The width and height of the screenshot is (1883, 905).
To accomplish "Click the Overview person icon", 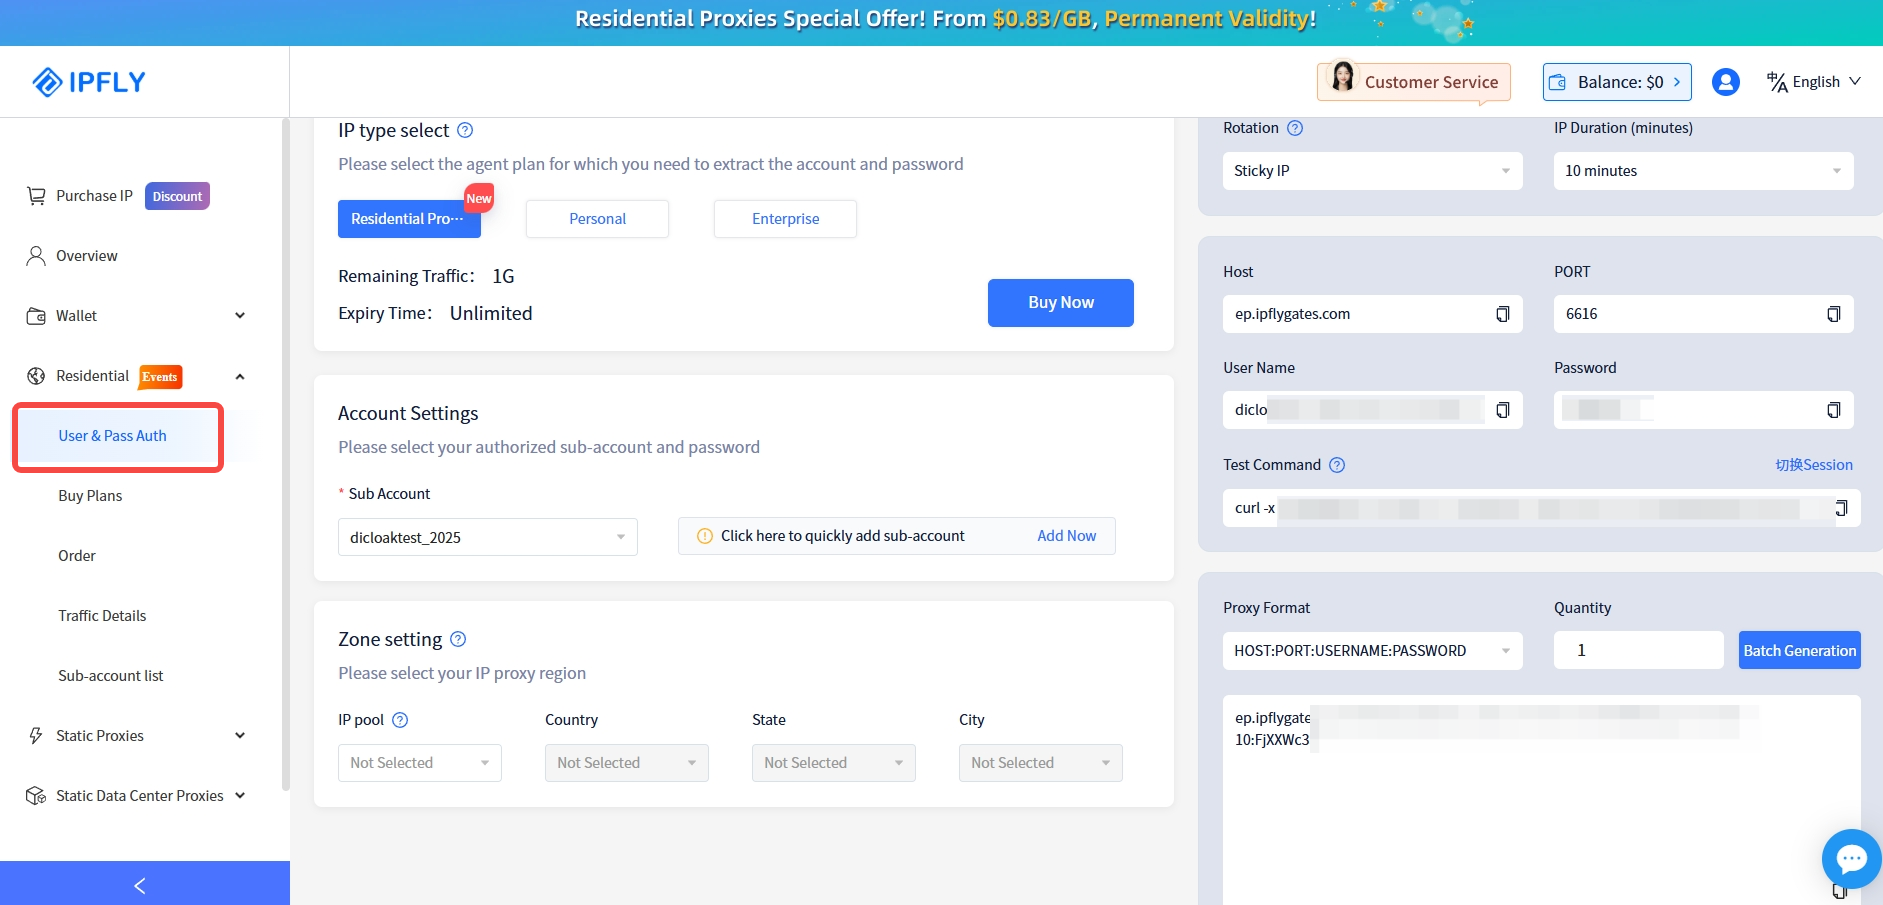I will tap(36, 256).
